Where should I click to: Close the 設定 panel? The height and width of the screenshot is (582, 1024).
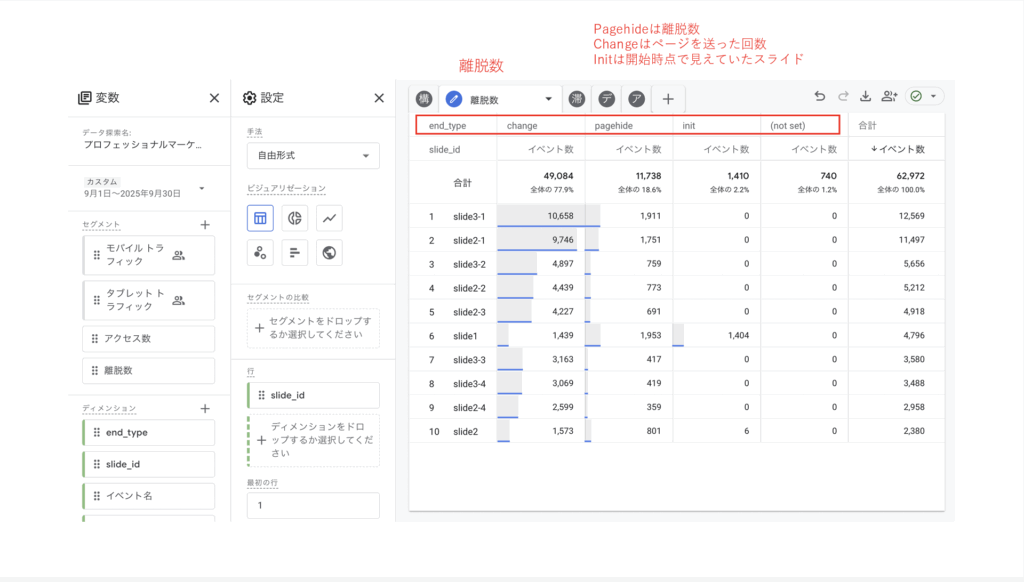[379, 98]
